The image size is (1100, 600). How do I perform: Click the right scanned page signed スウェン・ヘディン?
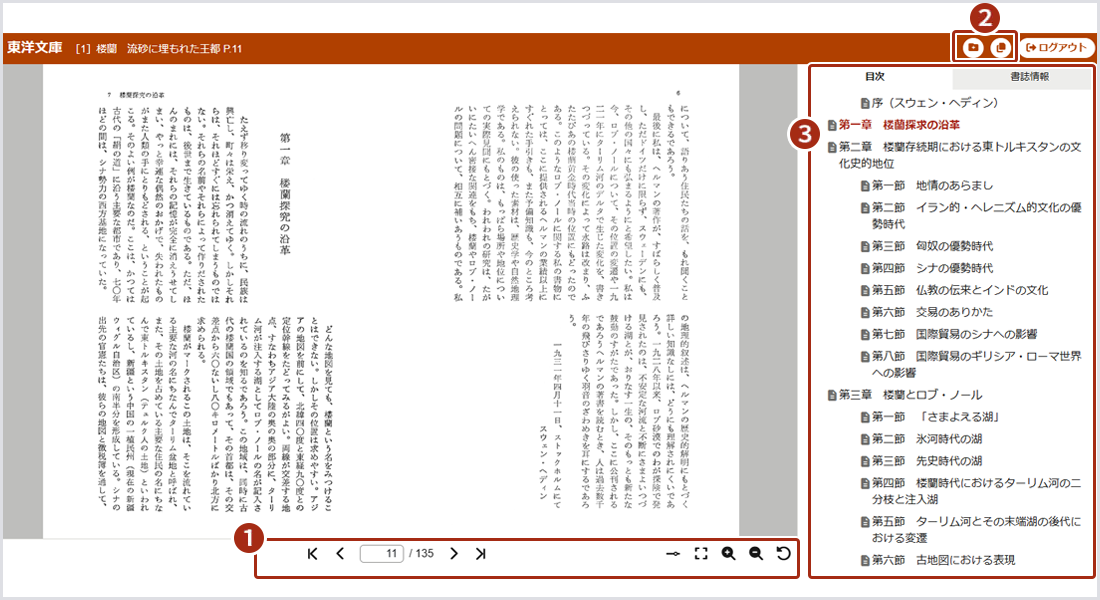(x=565, y=302)
